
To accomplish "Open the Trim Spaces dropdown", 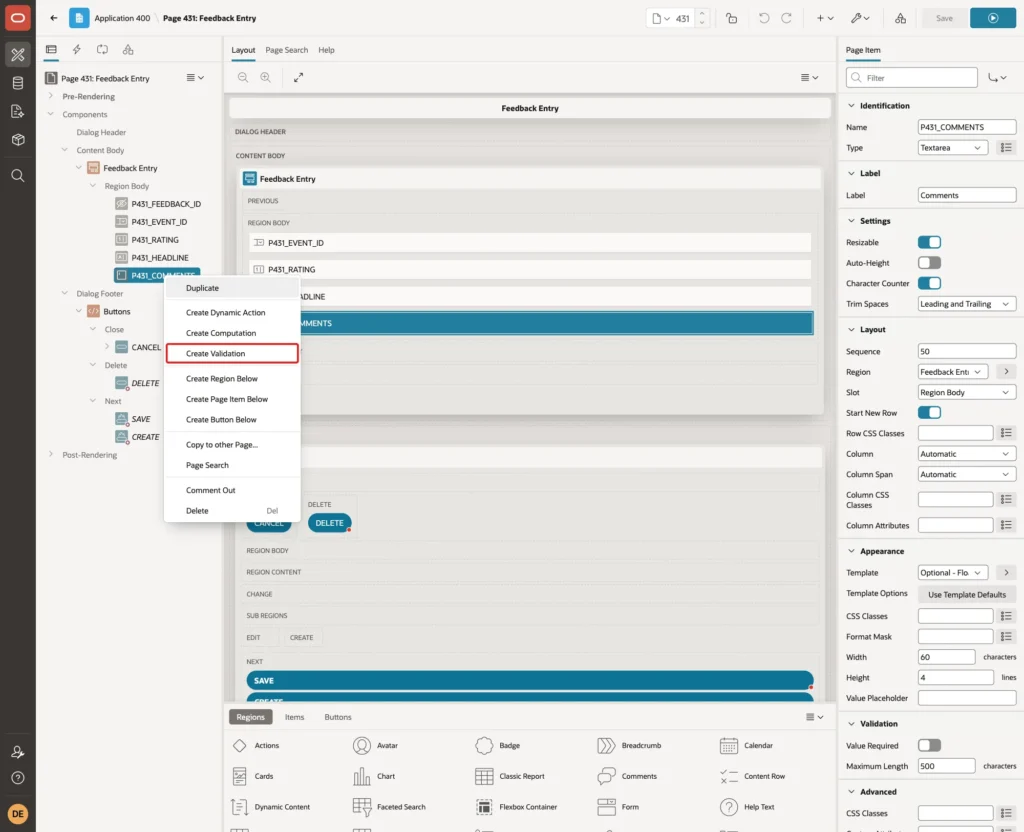I will (x=967, y=304).
